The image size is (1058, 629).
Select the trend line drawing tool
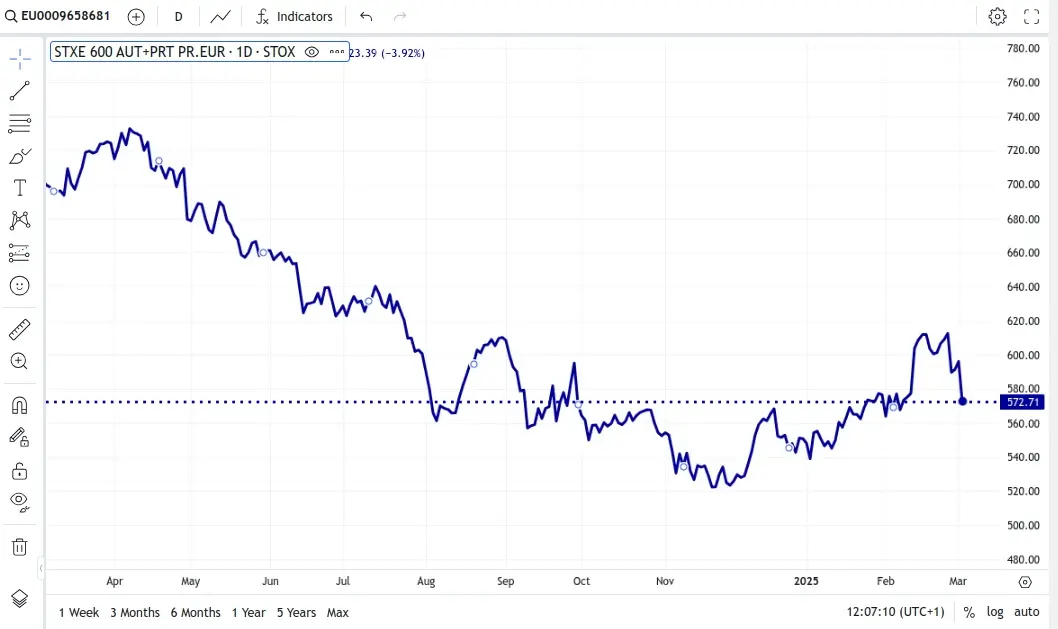(20, 91)
